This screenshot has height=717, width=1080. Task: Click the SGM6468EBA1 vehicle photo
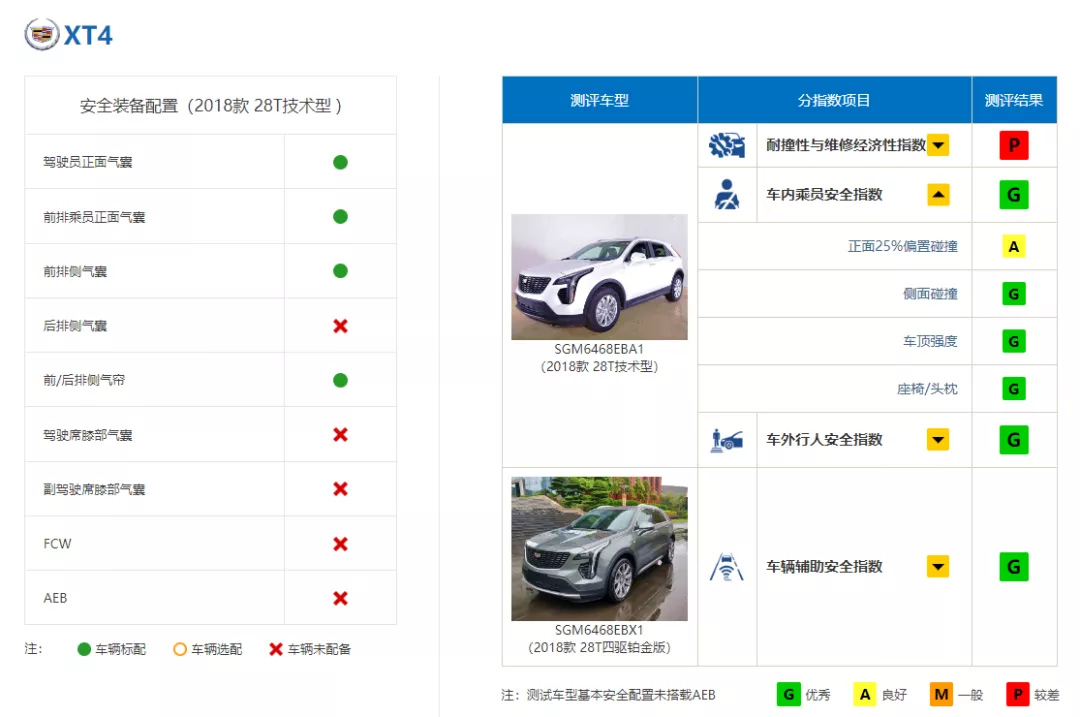point(599,278)
